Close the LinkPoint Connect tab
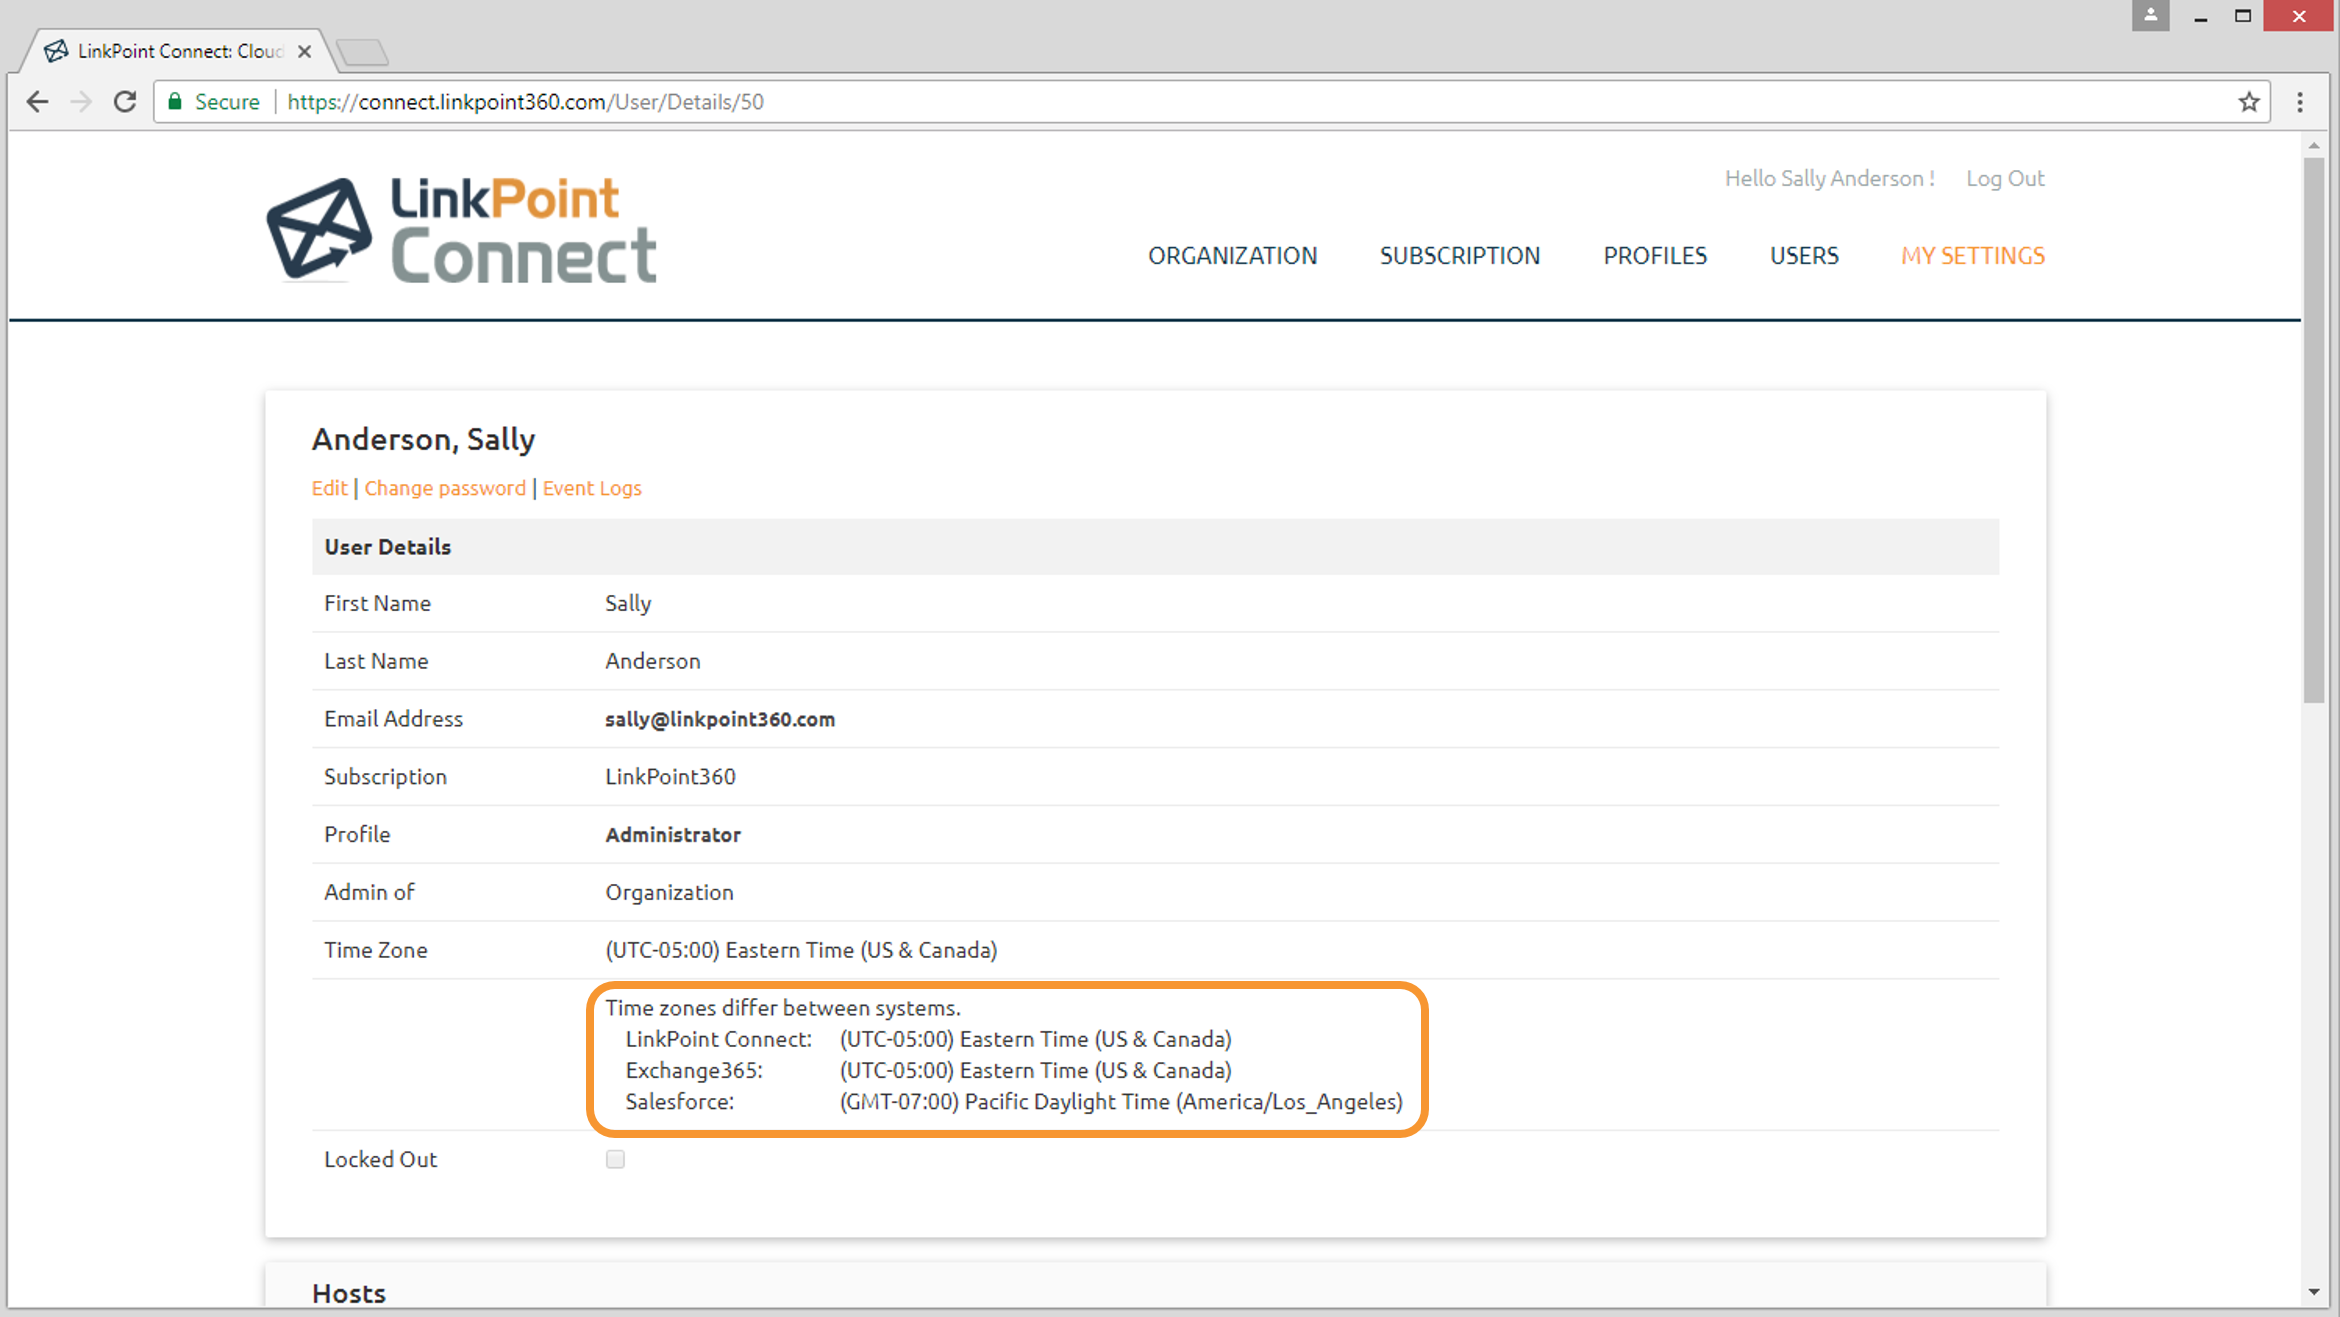 (305, 51)
